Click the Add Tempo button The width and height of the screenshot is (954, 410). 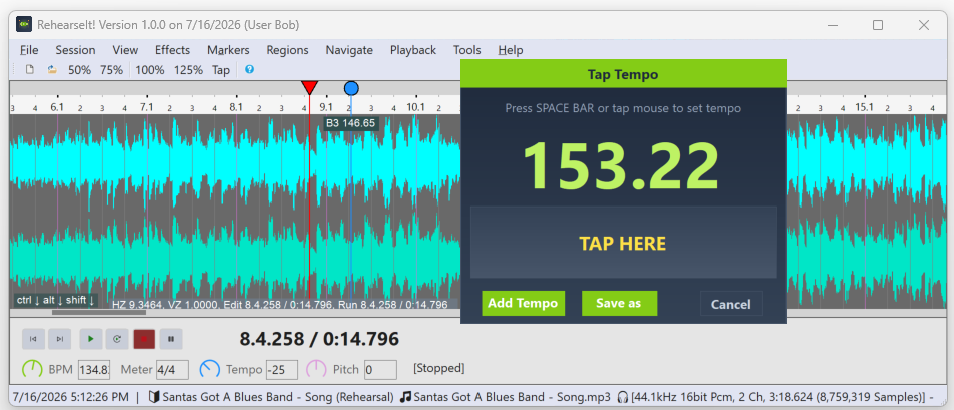[x=523, y=303]
